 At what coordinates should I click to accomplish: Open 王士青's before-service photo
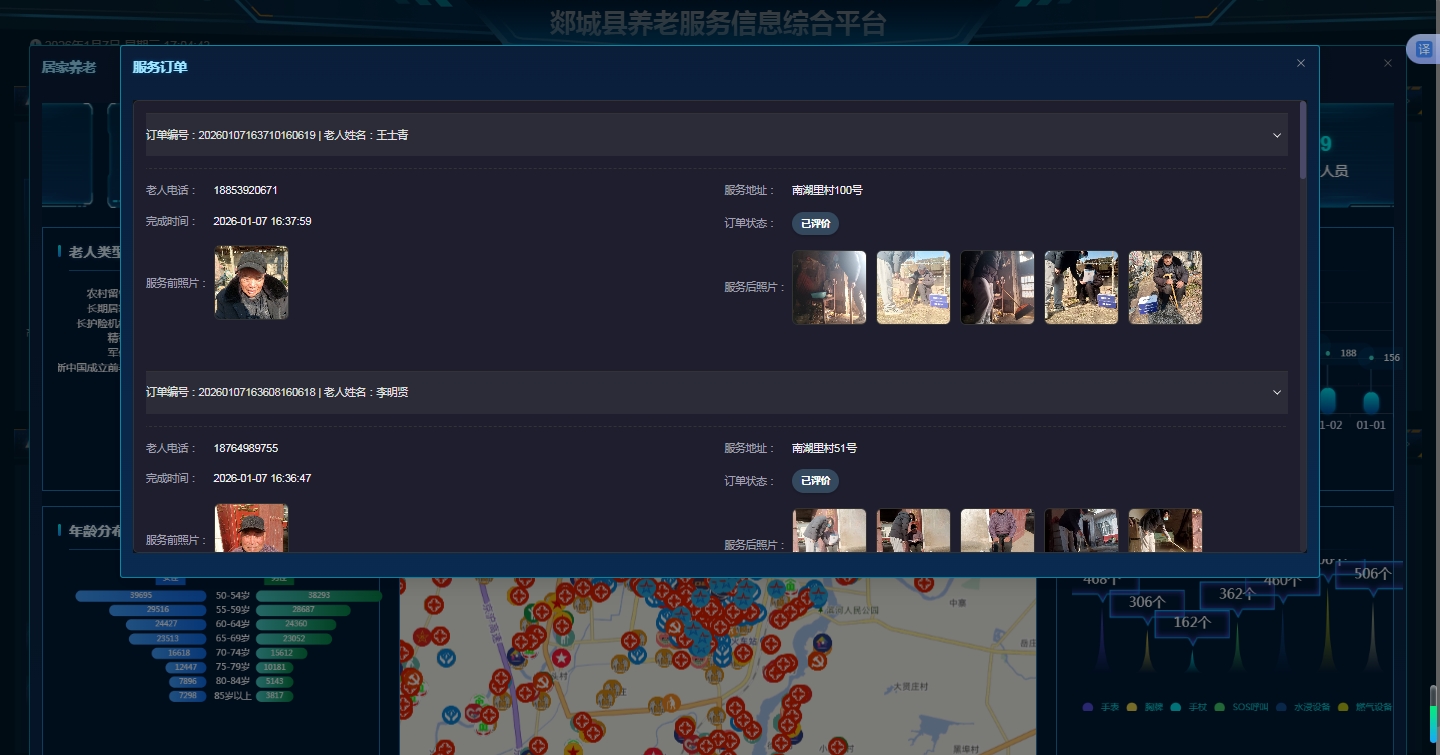pyautogui.click(x=251, y=283)
